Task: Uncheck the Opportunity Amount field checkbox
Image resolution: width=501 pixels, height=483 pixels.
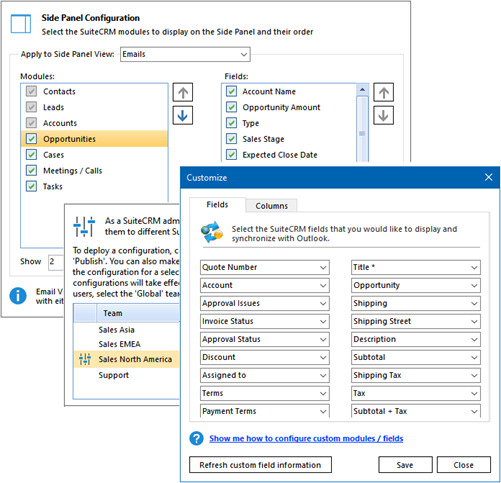Action: click(x=231, y=107)
